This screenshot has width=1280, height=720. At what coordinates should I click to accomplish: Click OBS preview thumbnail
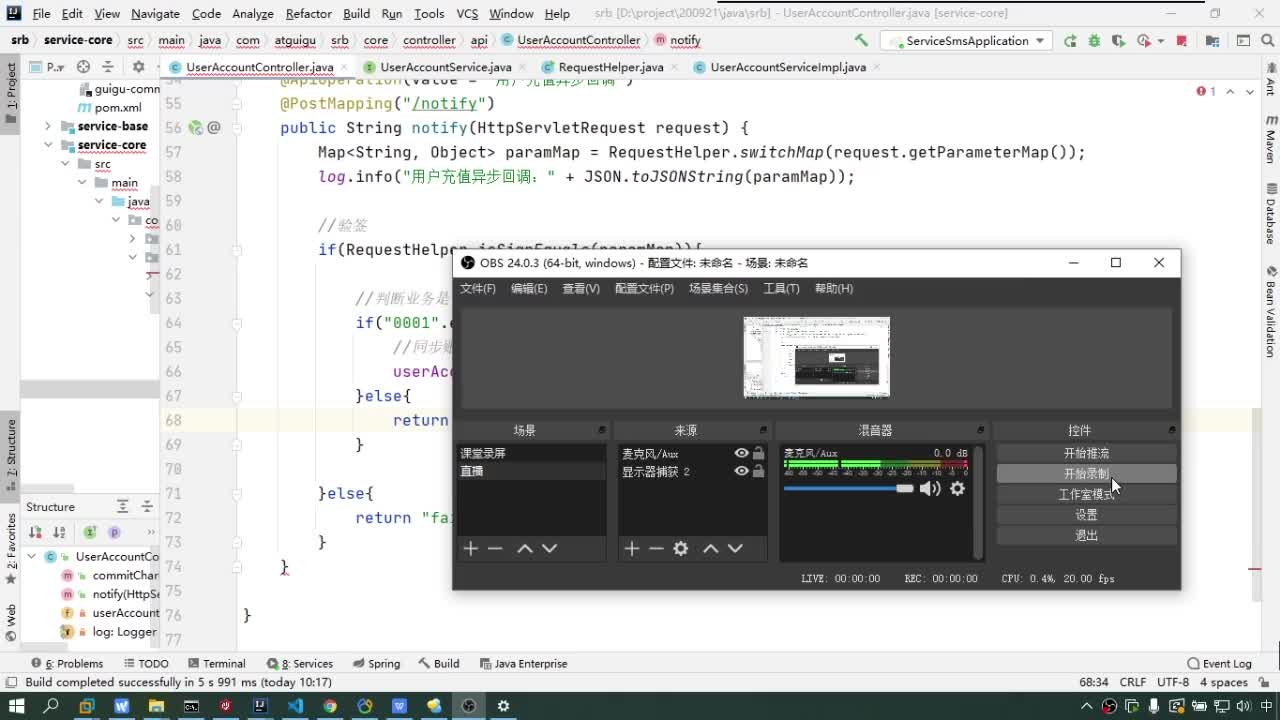(816, 357)
